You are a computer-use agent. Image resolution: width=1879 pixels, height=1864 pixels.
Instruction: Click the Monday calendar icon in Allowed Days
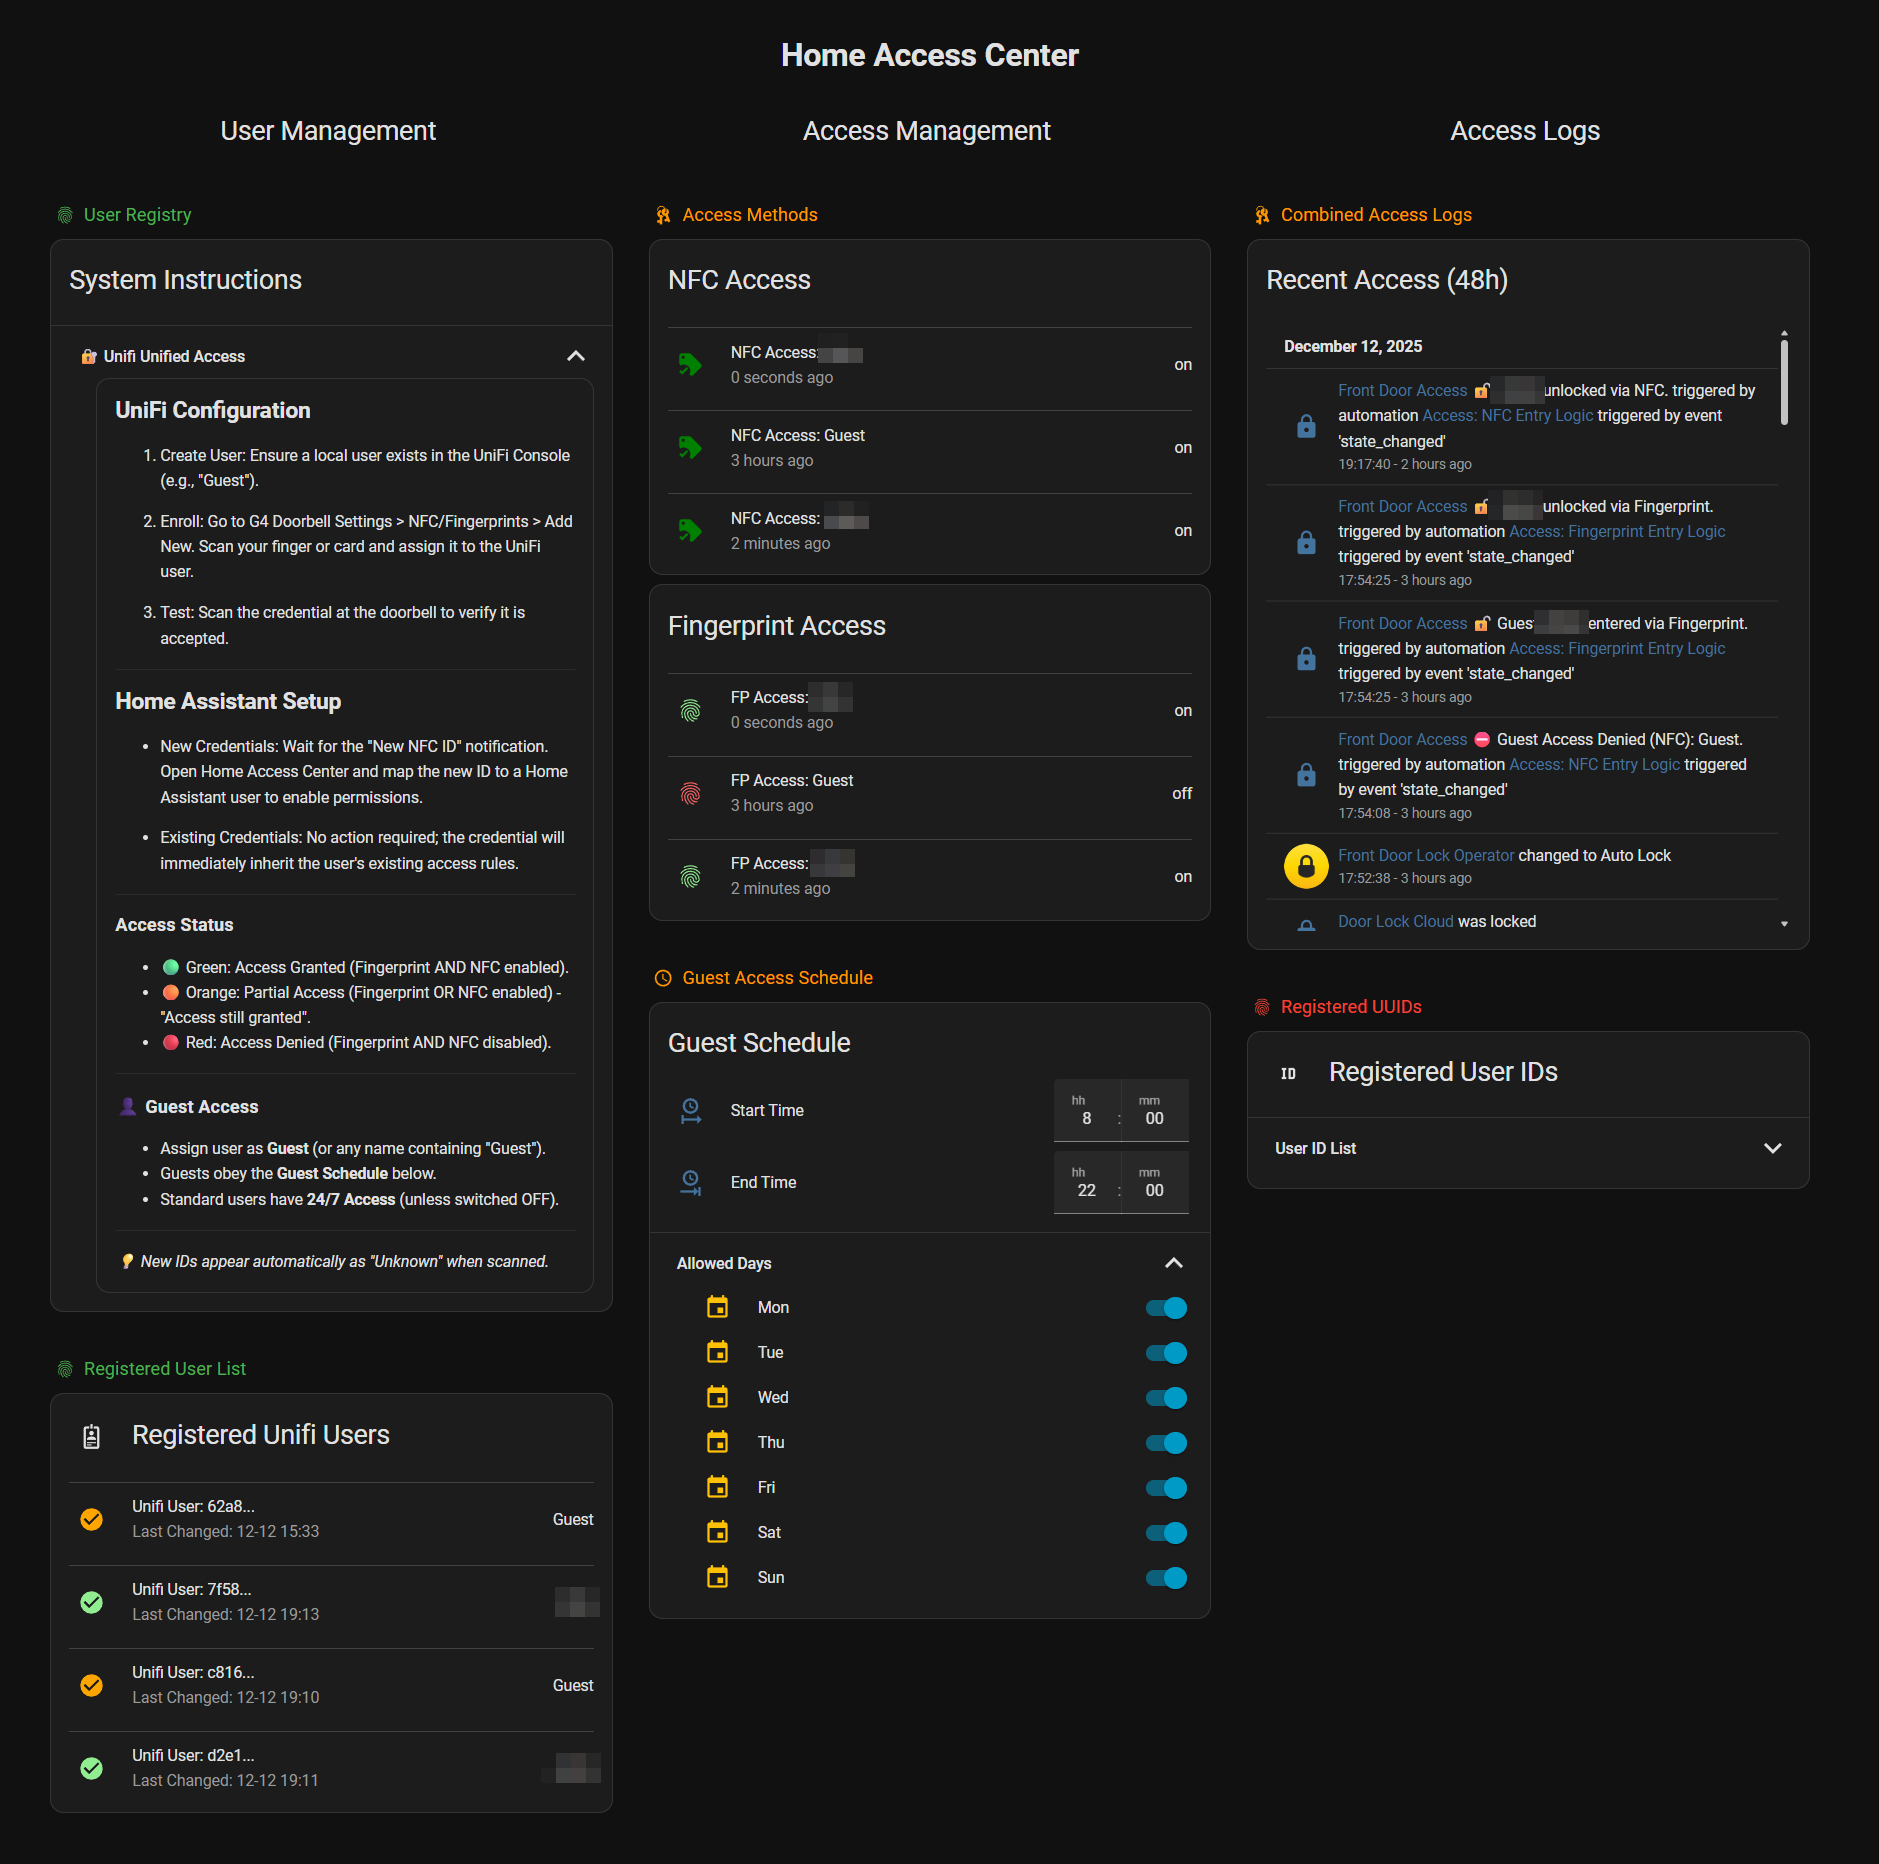717,1307
